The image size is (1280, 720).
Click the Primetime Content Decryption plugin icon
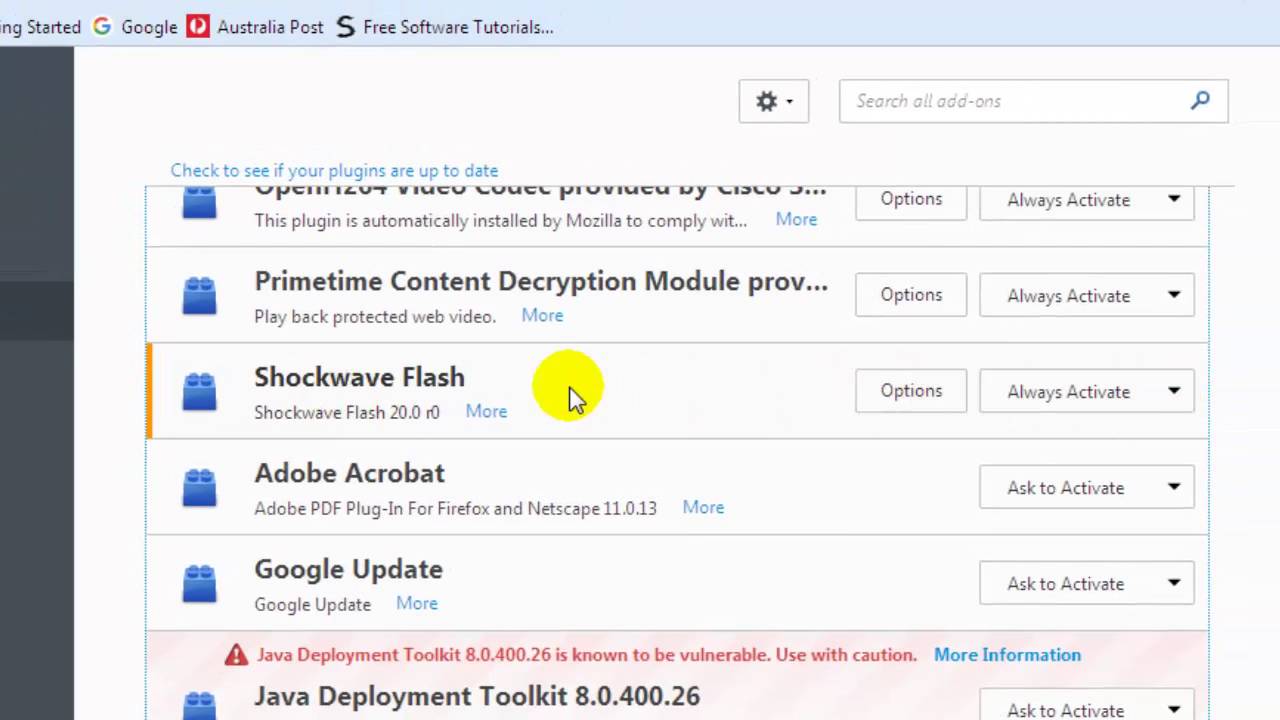click(199, 295)
